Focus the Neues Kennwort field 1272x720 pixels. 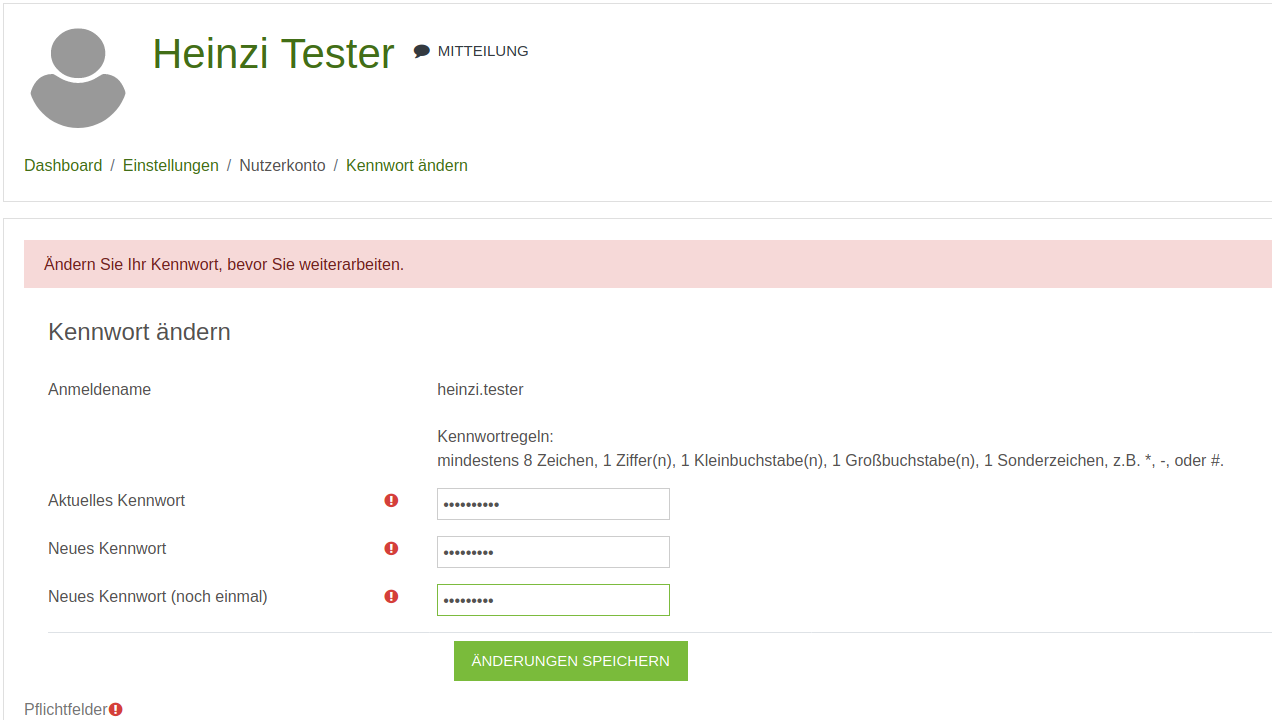[553, 552]
